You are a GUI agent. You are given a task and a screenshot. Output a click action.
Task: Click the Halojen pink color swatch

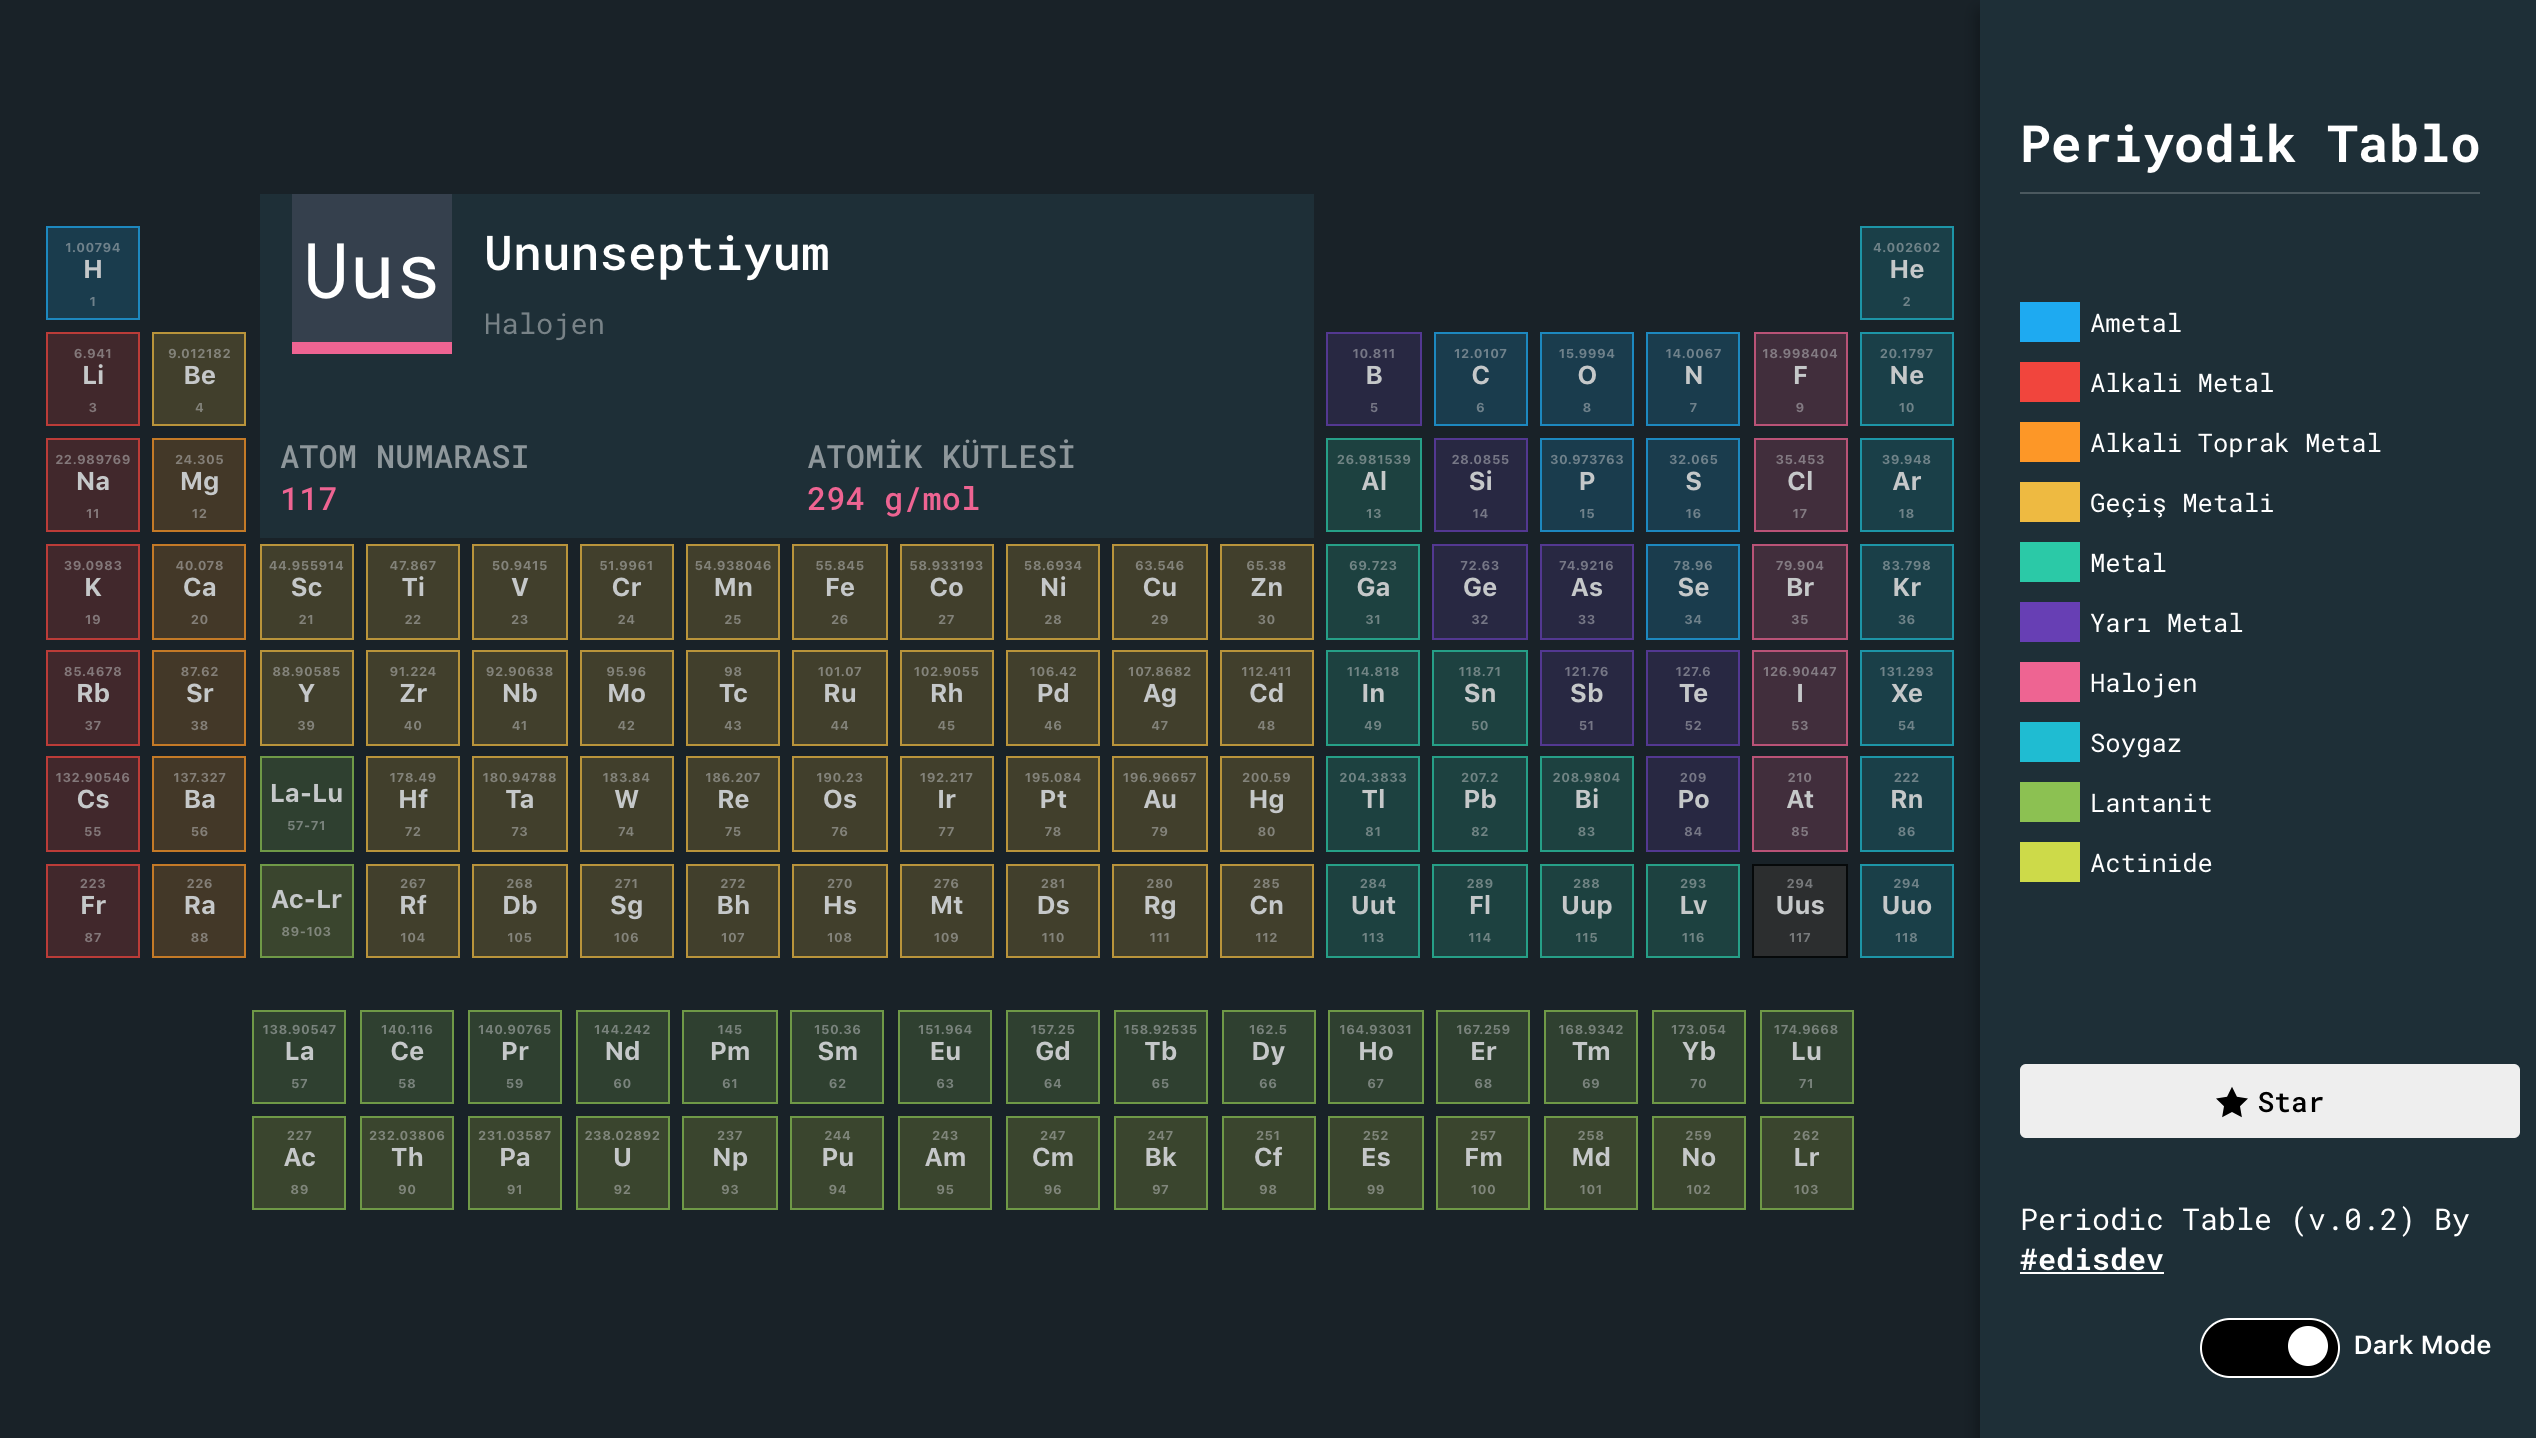[x=2049, y=683]
